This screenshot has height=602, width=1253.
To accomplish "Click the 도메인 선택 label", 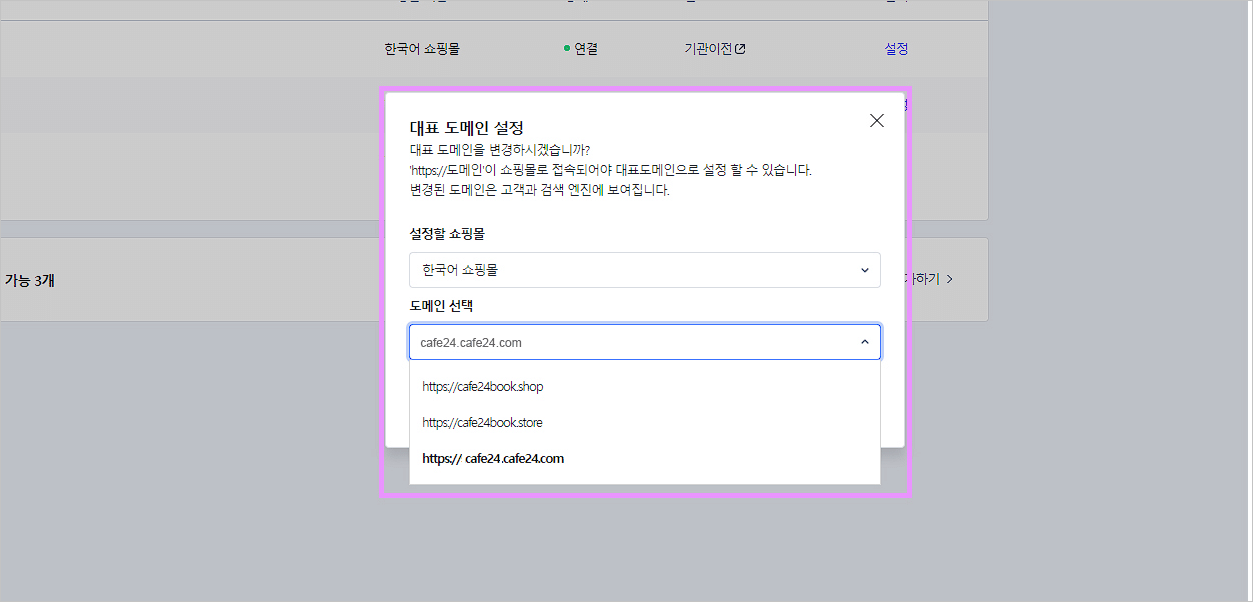I will (x=442, y=305).
